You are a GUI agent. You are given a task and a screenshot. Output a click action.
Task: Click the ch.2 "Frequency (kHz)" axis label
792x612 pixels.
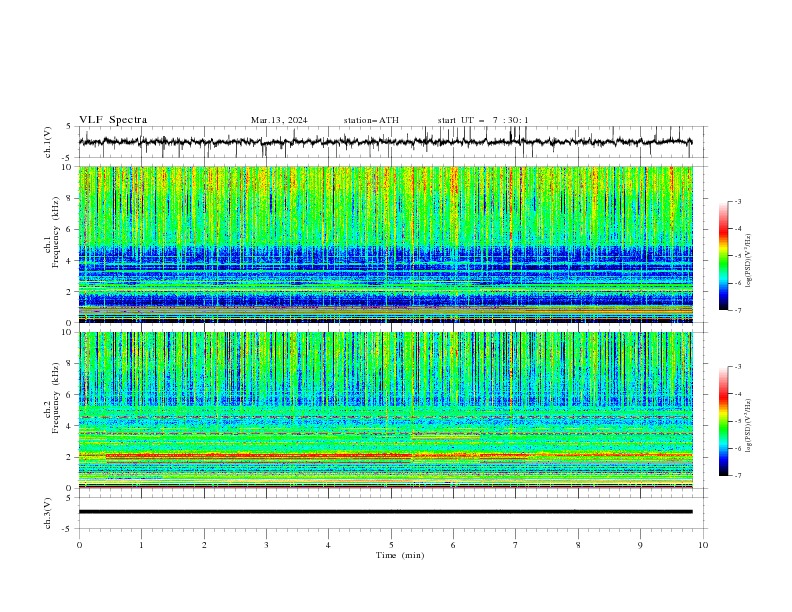pyautogui.click(x=56, y=398)
